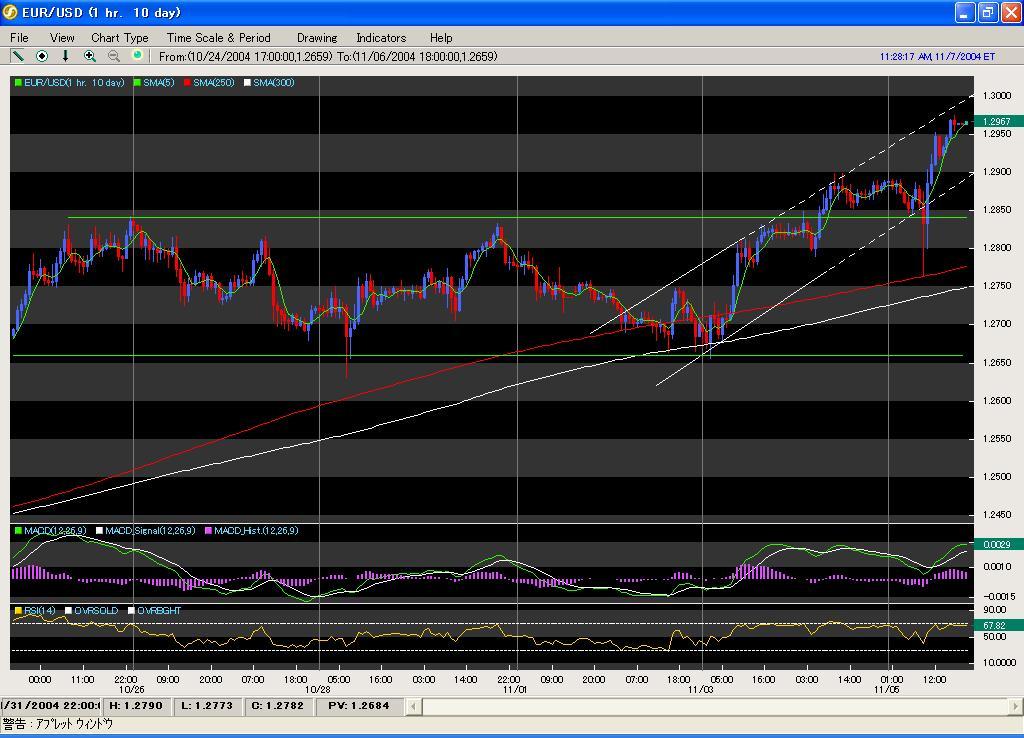Click the L: 1.2773 status field

click(x=207, y=706)
